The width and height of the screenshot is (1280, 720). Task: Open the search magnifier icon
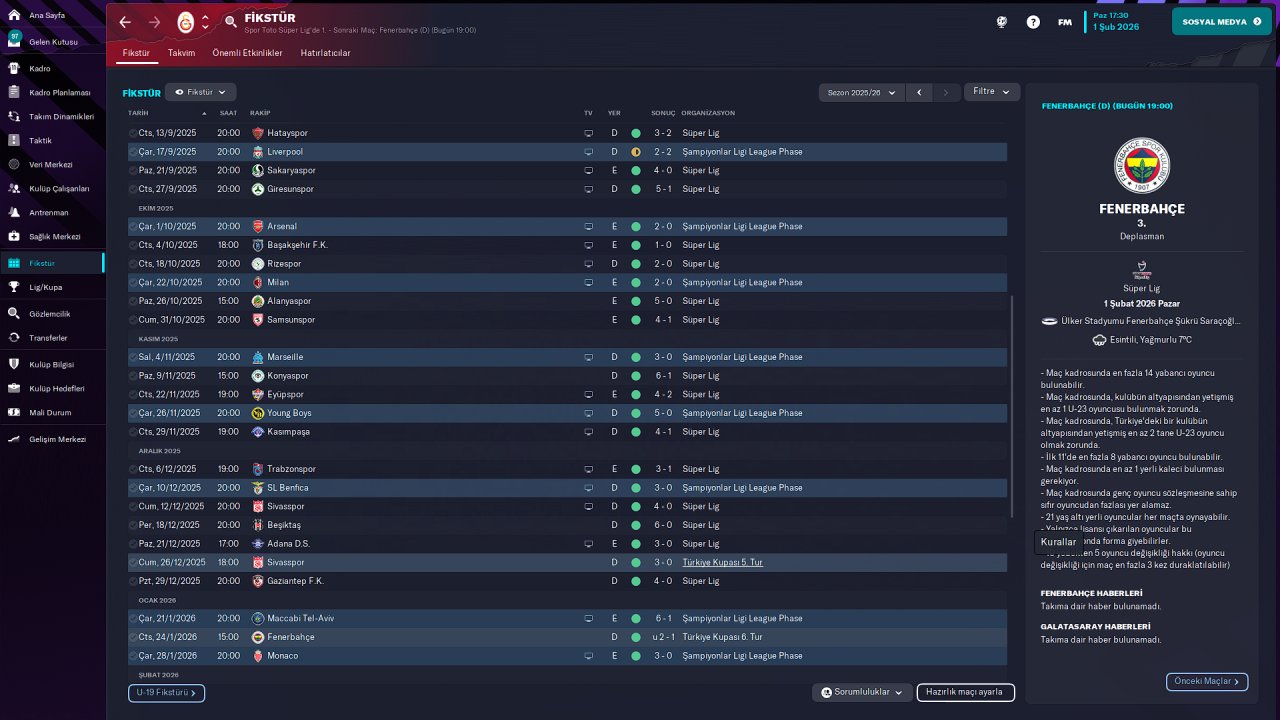tap(231, 22)
